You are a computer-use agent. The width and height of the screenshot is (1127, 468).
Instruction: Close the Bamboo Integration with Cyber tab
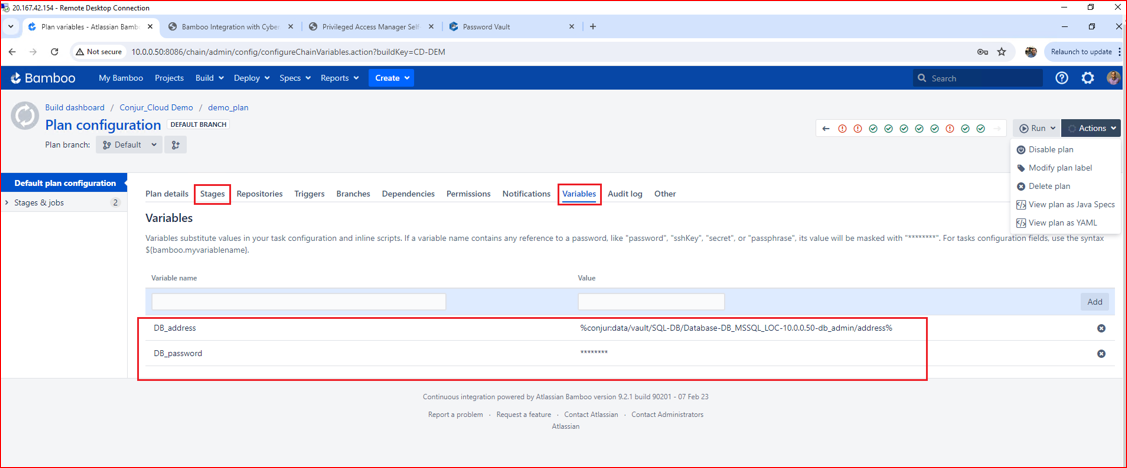(291, 27)
